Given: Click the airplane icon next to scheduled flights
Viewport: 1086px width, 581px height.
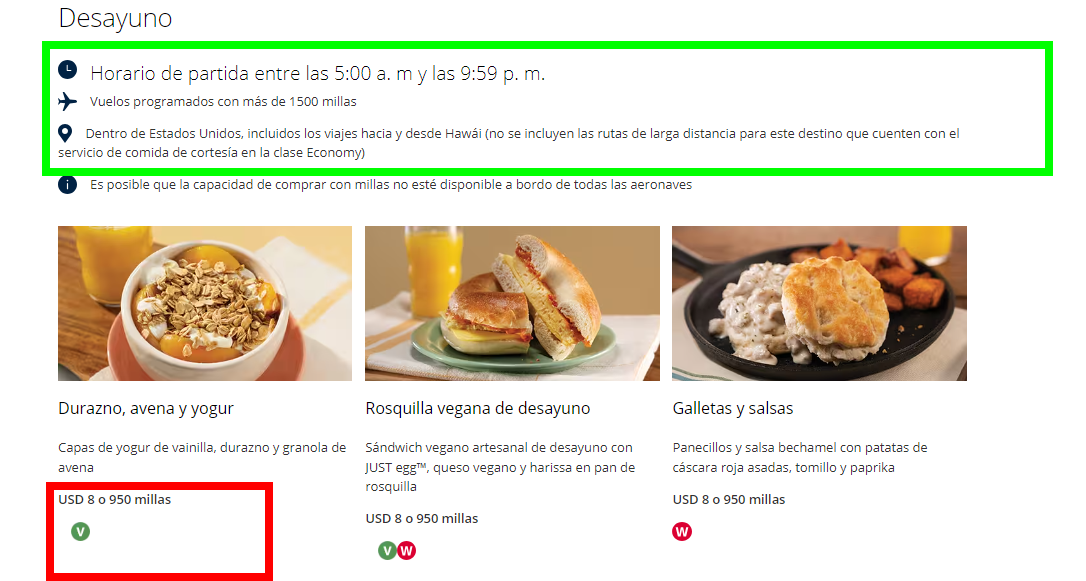Looking at the screenshot, I should (67, 102).
